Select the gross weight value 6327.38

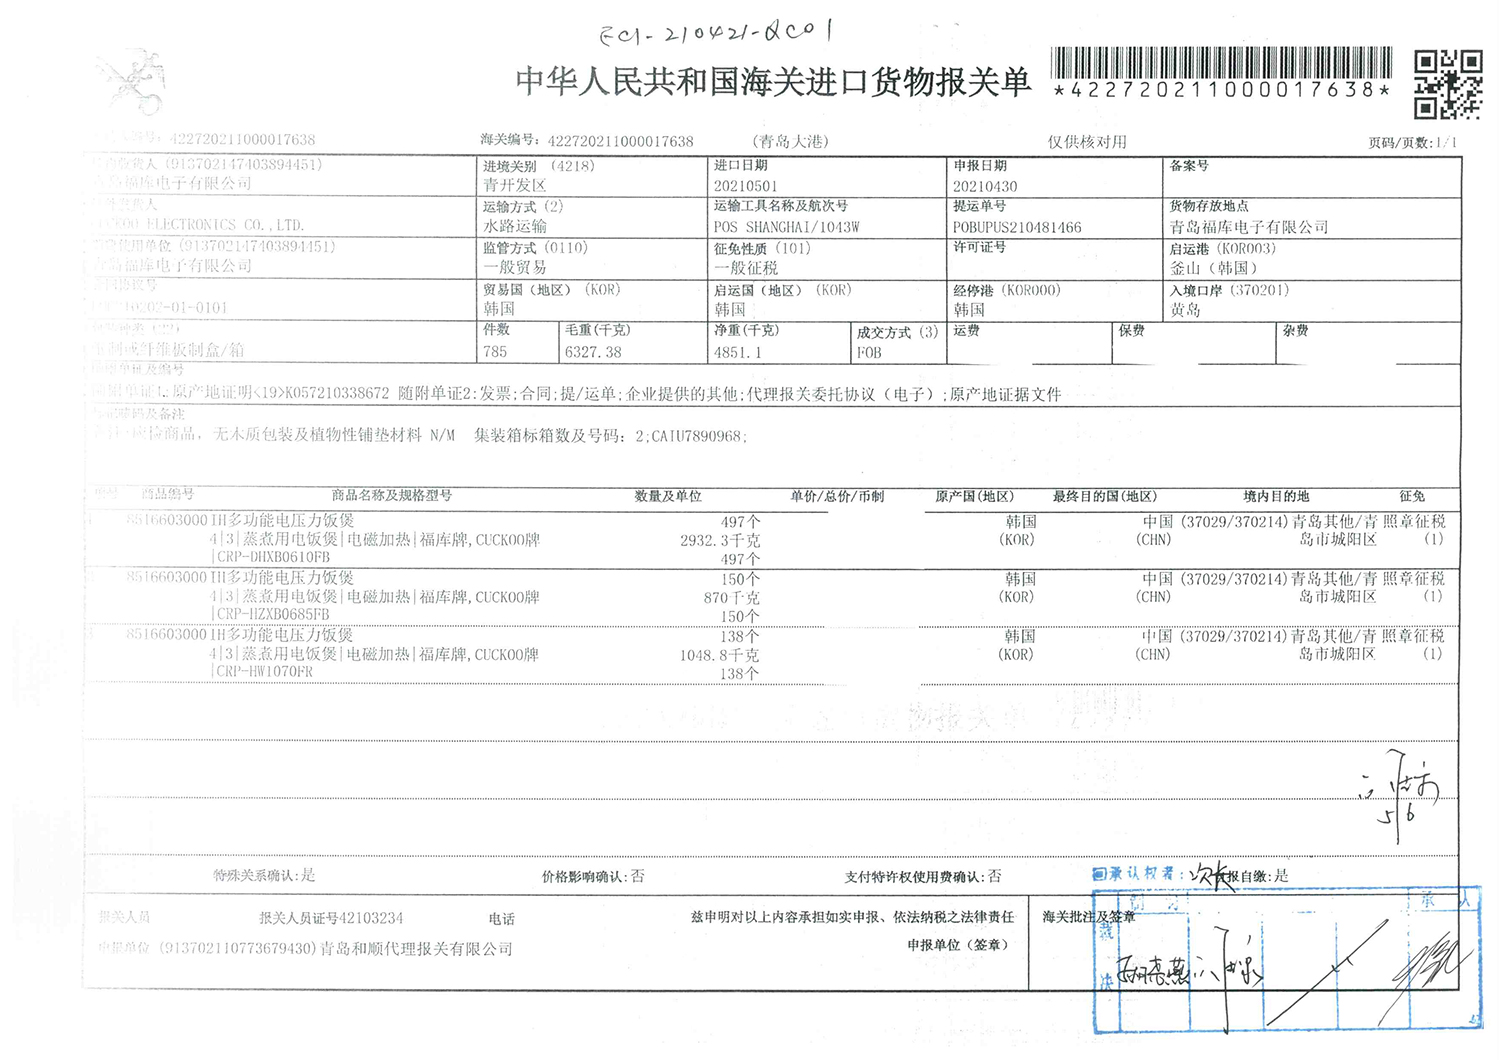coord(593,352)
